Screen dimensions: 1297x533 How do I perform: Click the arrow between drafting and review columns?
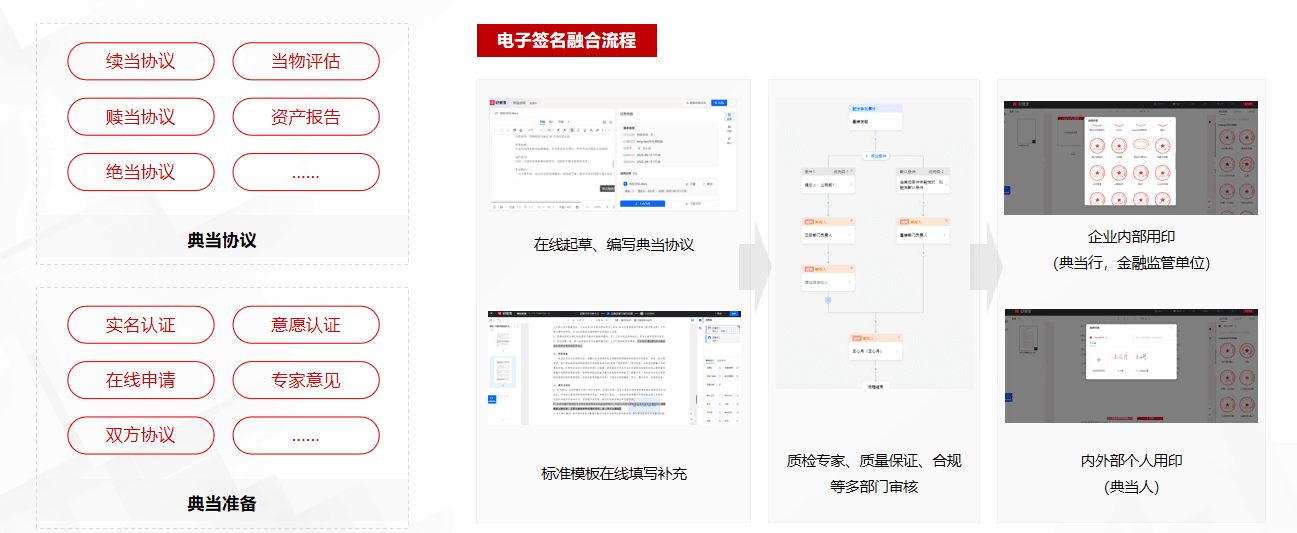(x=758, y=267)
